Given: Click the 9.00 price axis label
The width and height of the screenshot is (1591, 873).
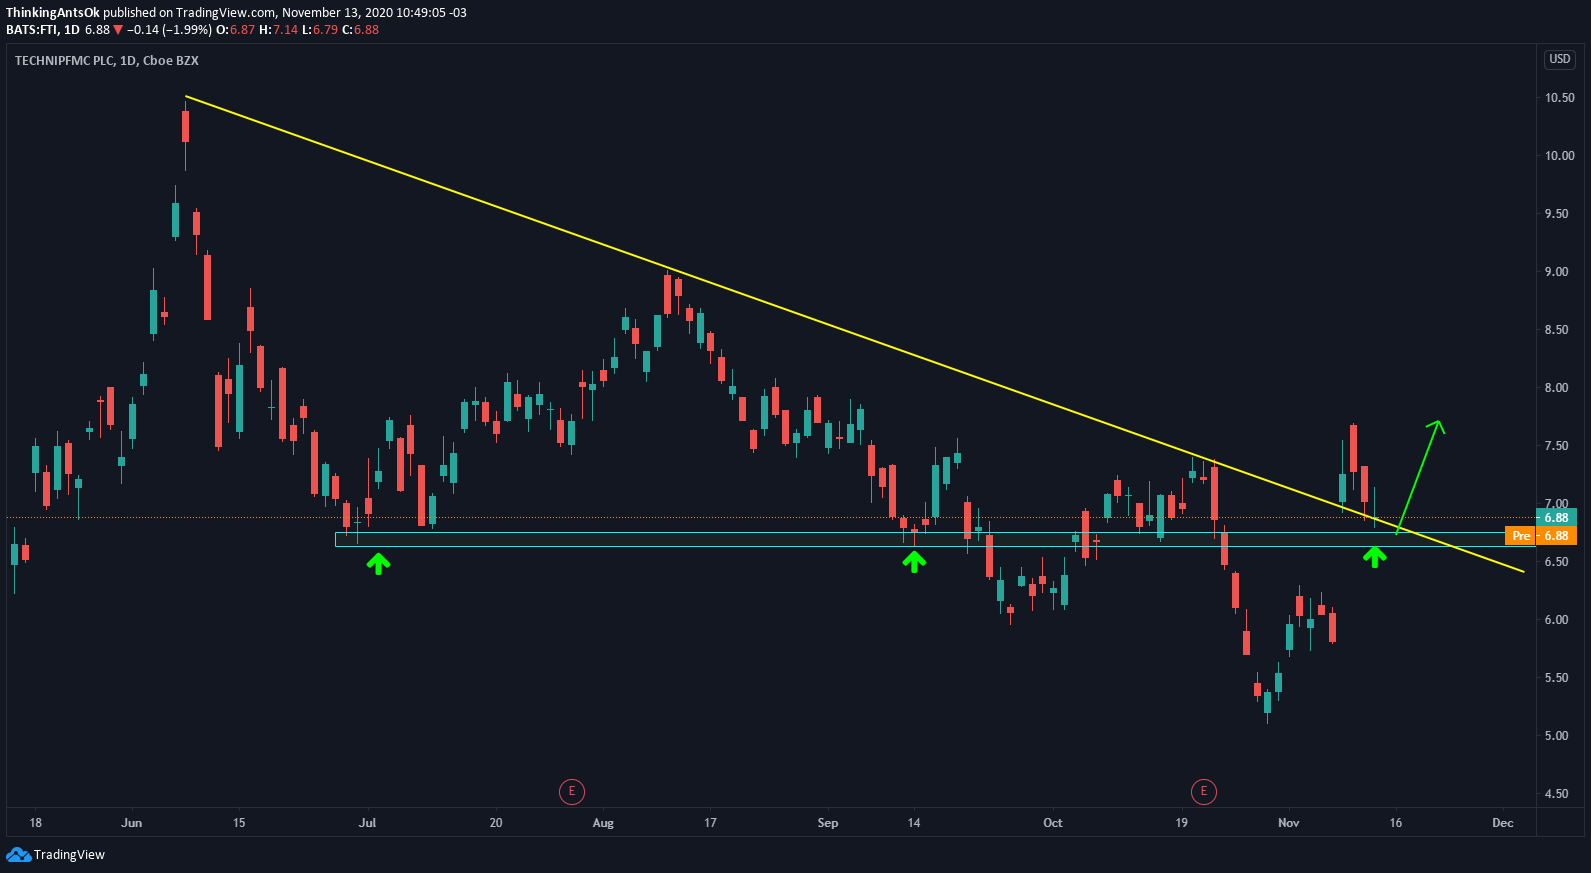Looking at the screenshot, I should tap(1556, 272).
